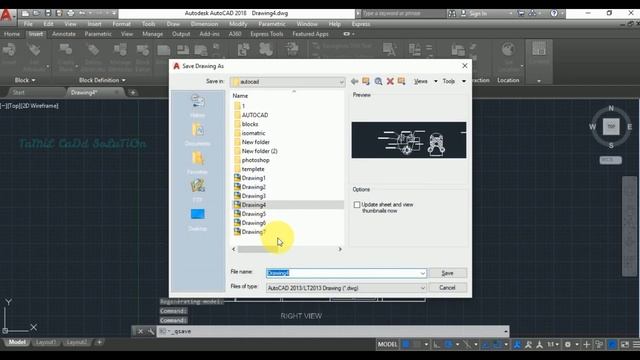The image size is (640, 360).
Task: Open the FTP place in the sidebar
Action: coord(198,190)
